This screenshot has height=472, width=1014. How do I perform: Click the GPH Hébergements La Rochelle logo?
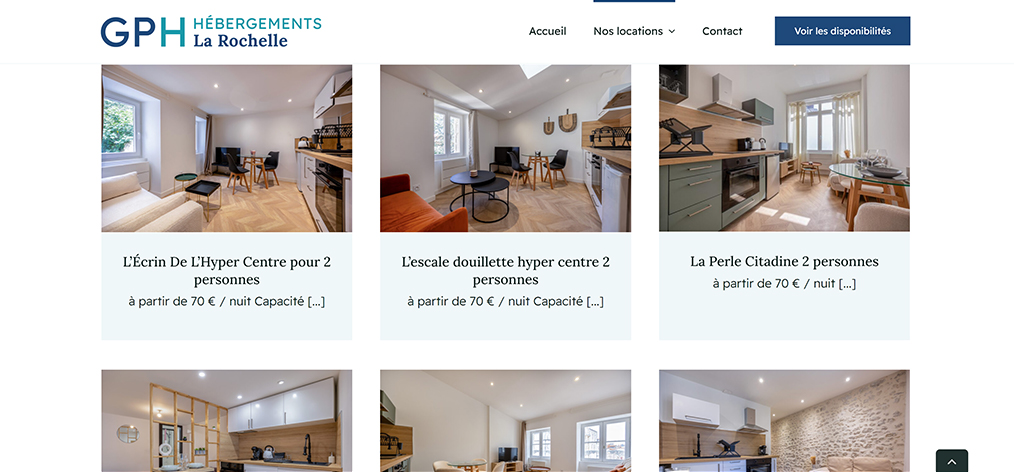click(211, 32)
